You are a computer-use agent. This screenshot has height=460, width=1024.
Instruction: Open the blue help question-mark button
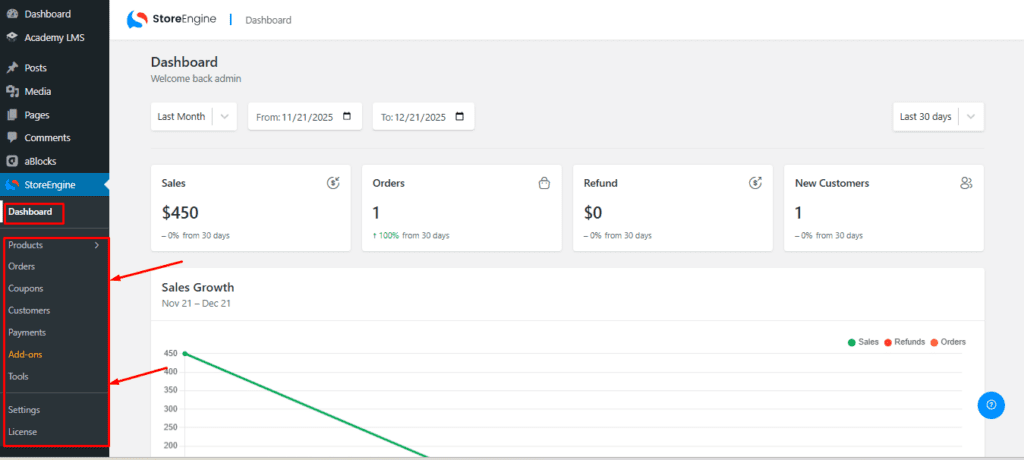click(x=991, y=405)
